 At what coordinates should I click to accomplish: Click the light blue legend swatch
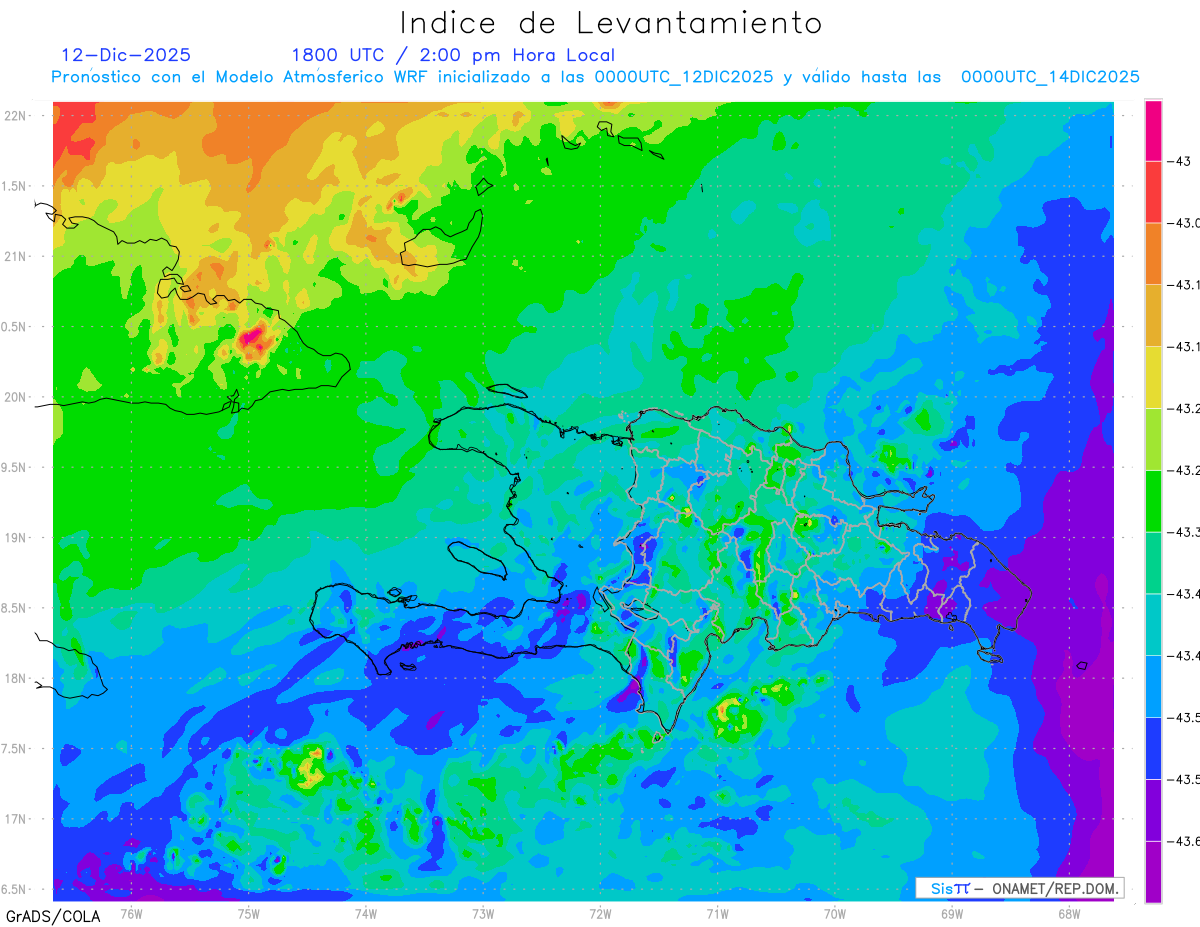click(1153, 686)
